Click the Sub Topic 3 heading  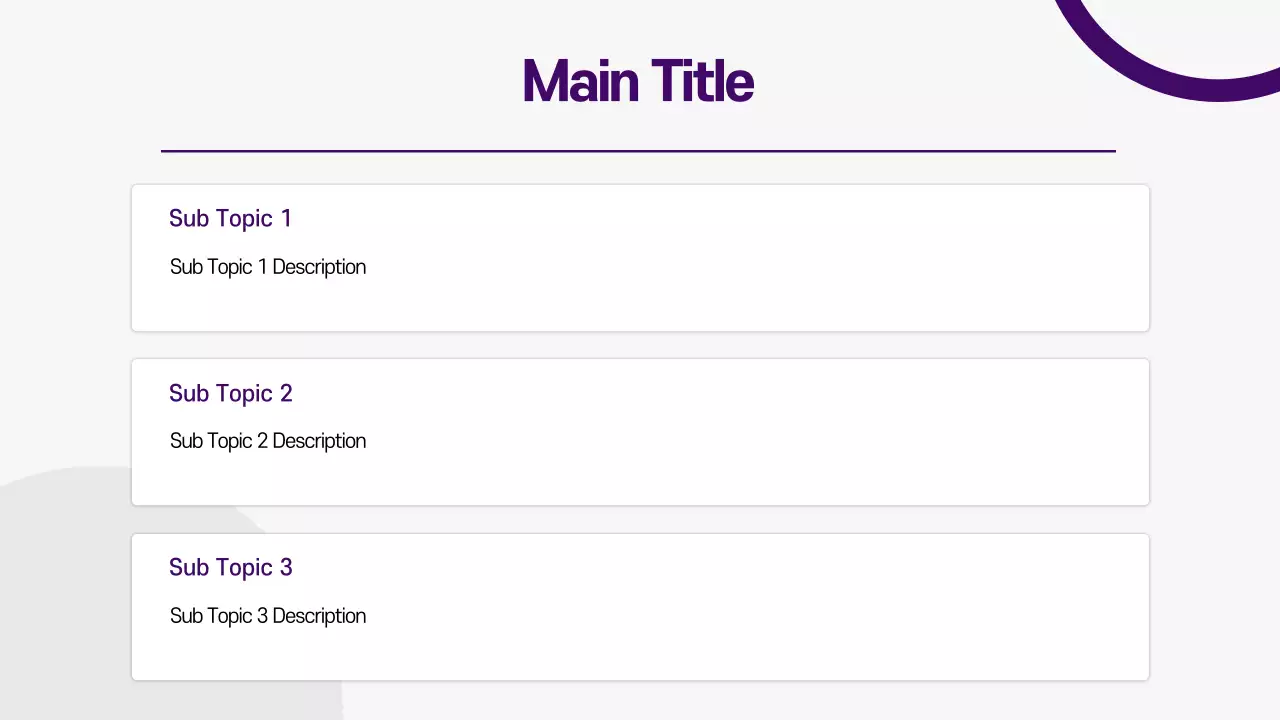[230, 567]
